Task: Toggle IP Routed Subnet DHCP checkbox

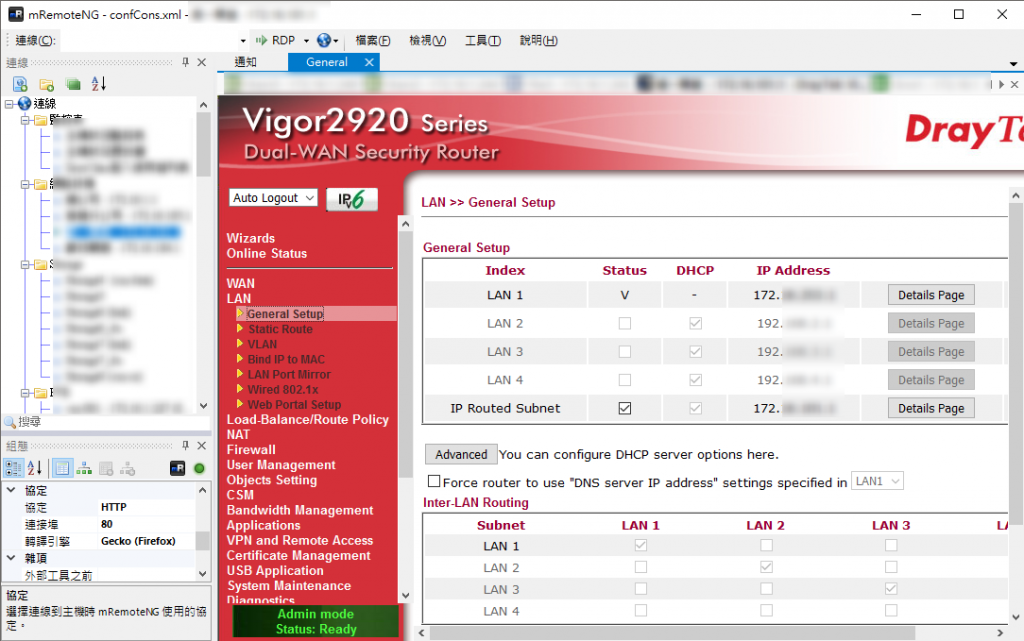Action: [696, 408]
